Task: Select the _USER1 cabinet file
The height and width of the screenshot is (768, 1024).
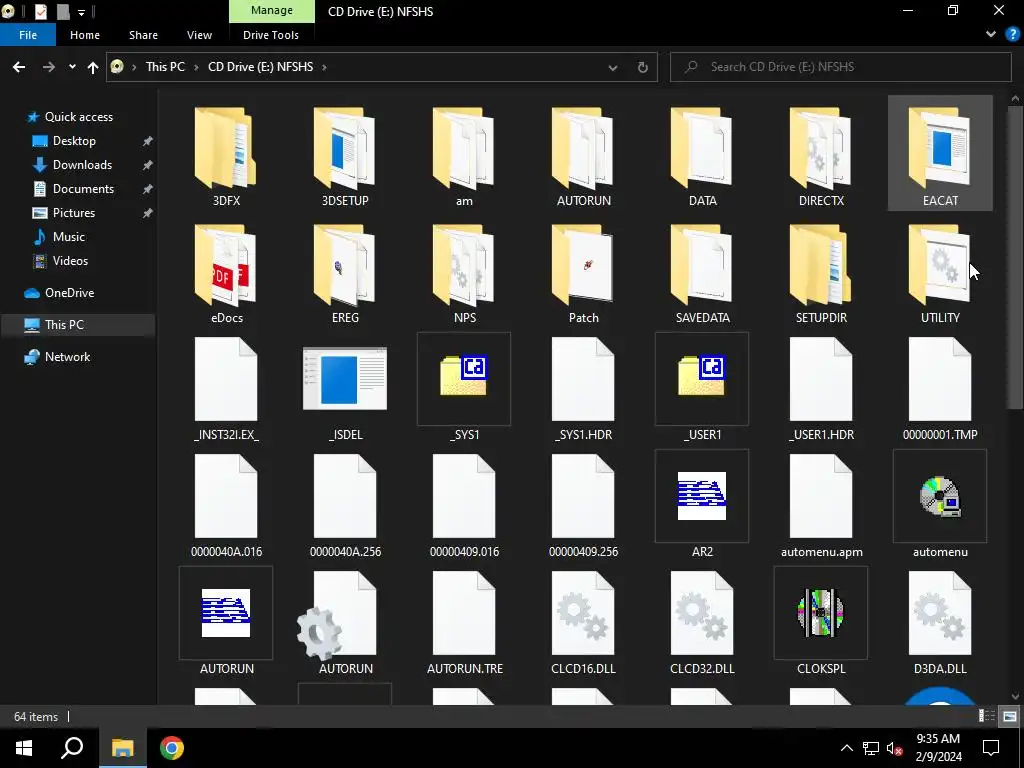Action: pos(702,389)
